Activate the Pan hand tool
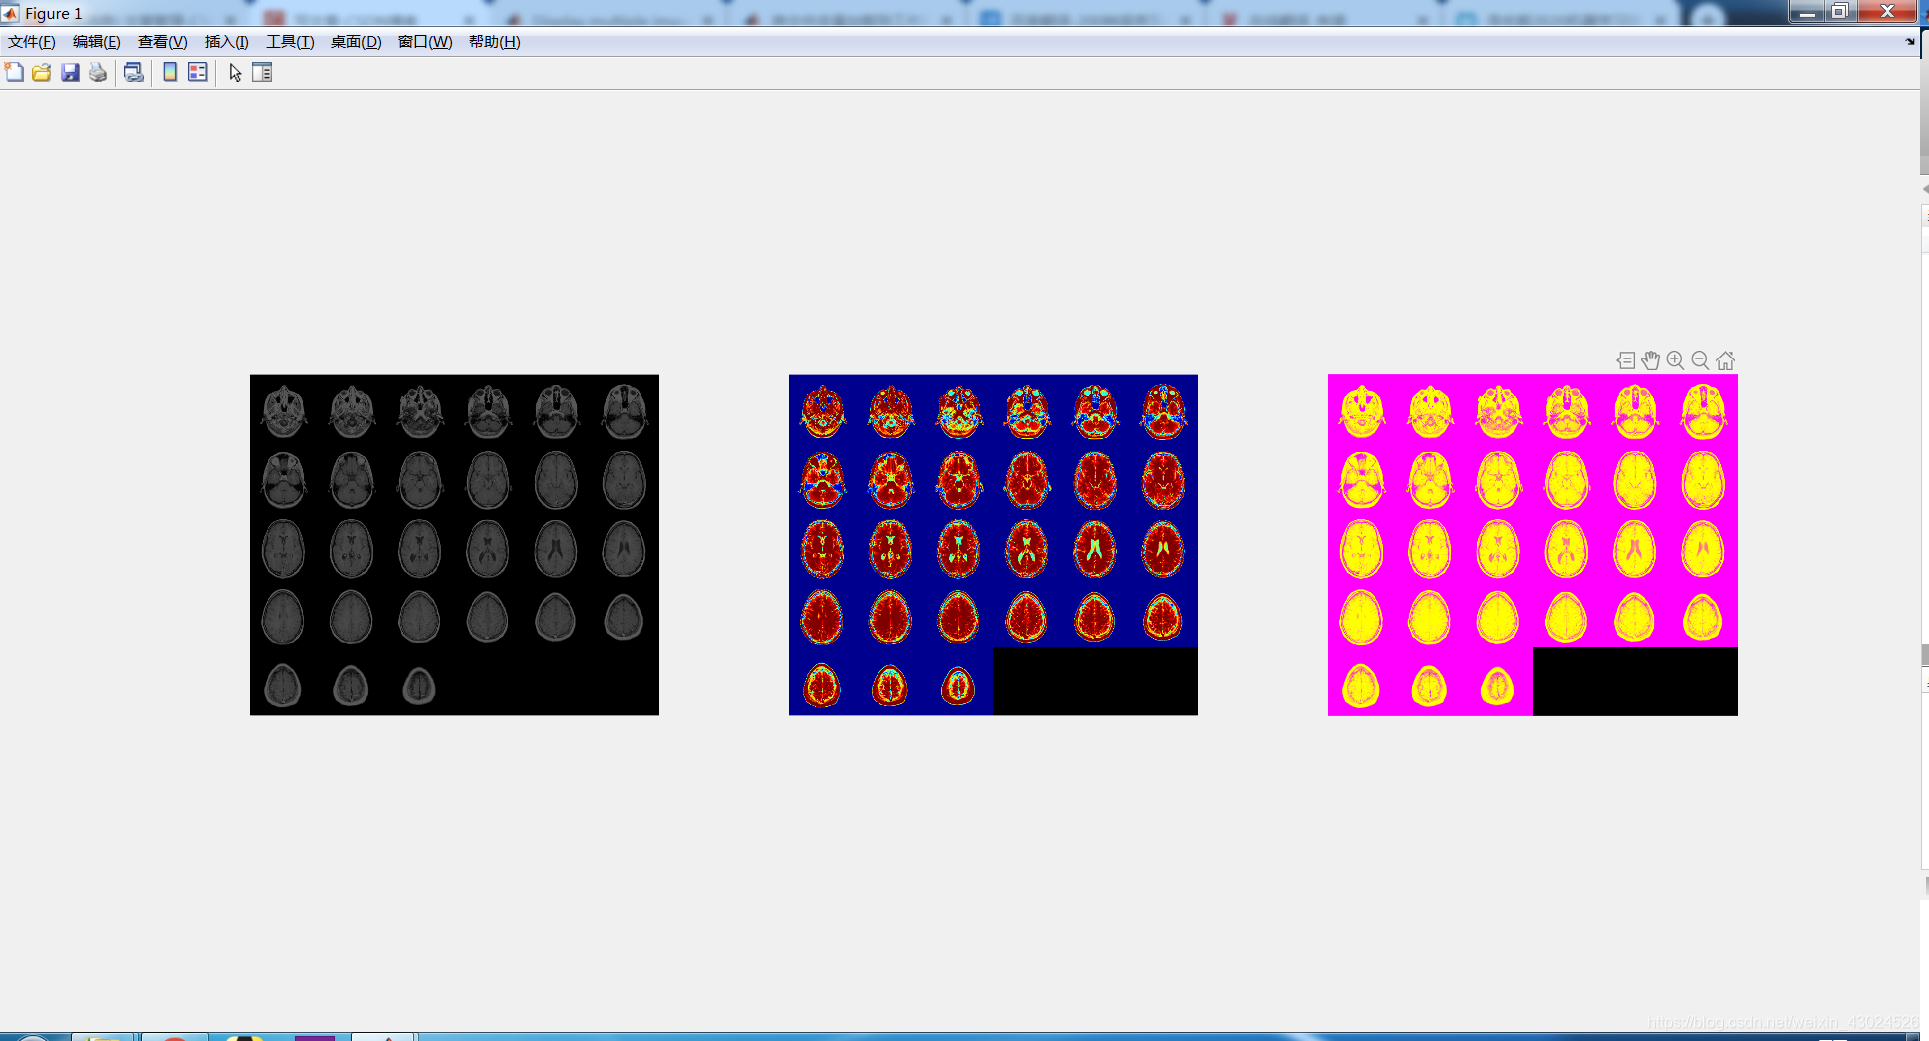Screen dimensions: 1929x1041 [1651, 361]
